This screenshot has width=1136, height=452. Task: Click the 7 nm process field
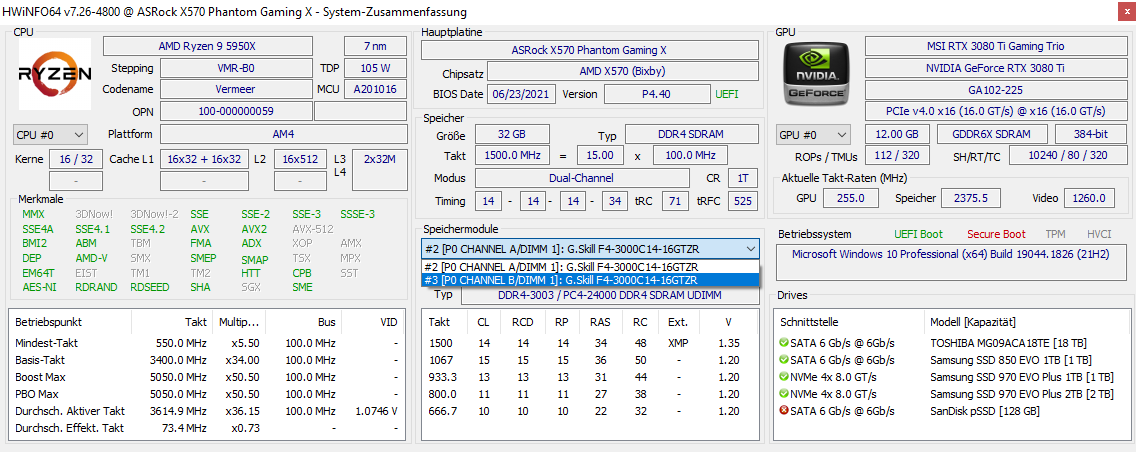(x=375, y=46)
